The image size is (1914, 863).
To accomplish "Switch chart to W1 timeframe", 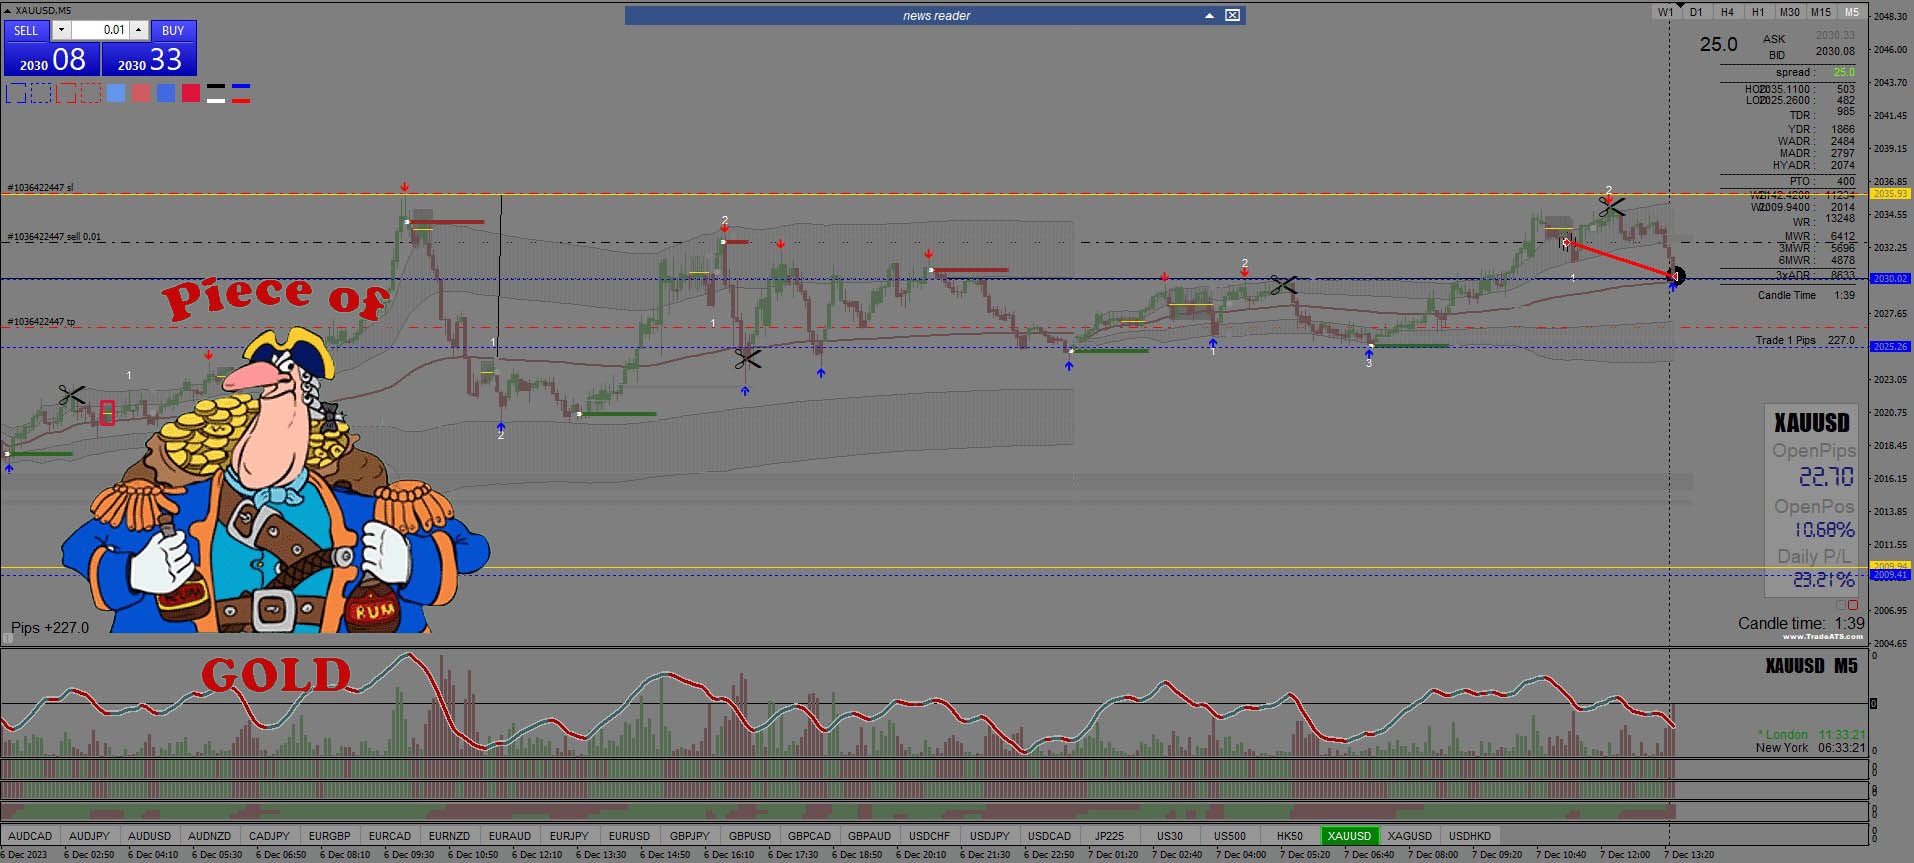I will (x=1665, y=12).
